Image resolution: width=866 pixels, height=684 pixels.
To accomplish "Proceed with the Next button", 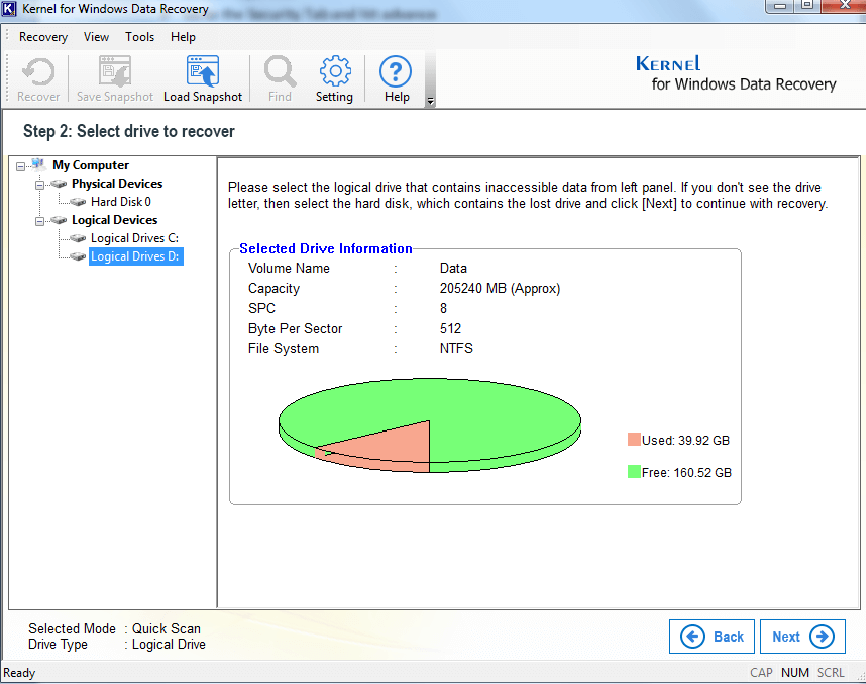I will point(803,636).
